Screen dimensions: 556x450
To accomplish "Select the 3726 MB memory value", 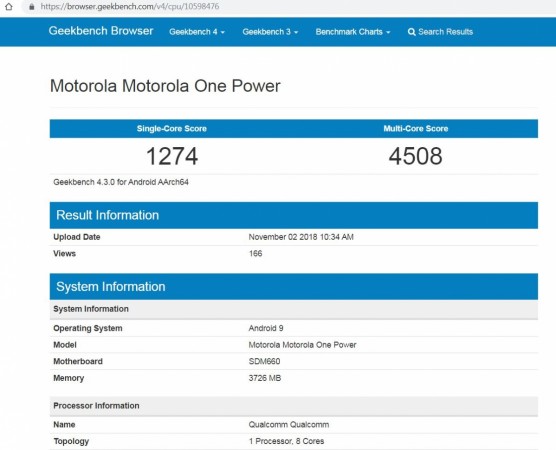I will click(265, 378).
